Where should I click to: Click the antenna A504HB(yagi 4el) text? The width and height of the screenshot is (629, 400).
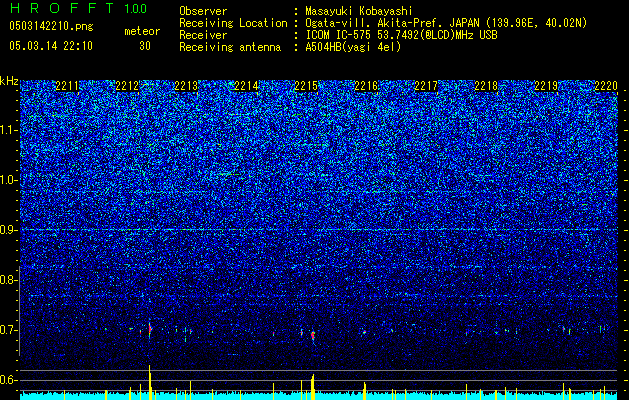click(x=353, y=47)
